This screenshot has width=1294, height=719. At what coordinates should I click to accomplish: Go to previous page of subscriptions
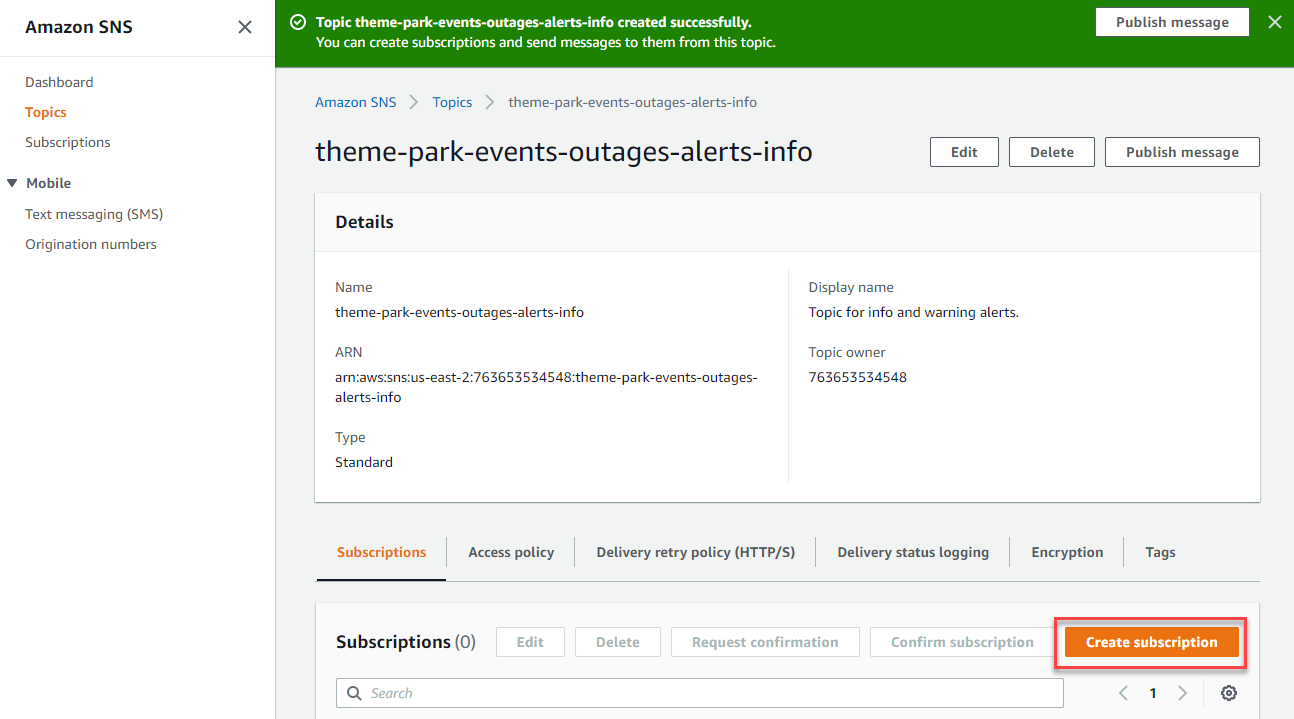point(1123,693)
